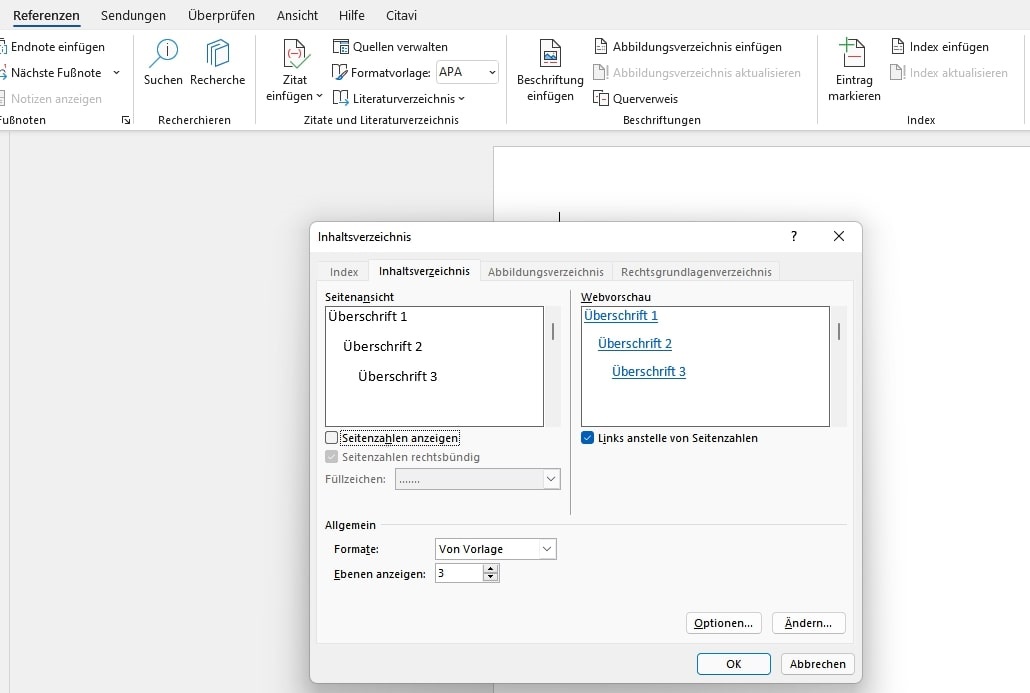1030x693 pixels.
Task: Confirm the dialog with OK
Action: (x=733, y=664)
